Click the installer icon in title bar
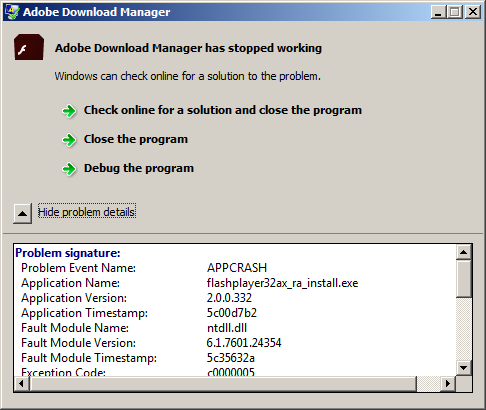Image resolution: width=486 pixels, height=410 pixels. [12, 12]
